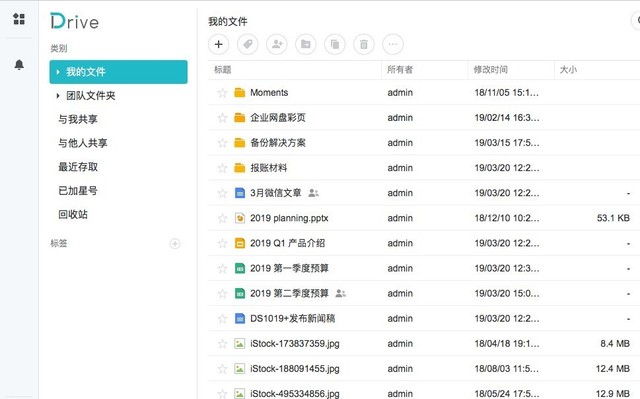Click size value 12.4 MB
640x399 pixels.
tap(613, 368)
